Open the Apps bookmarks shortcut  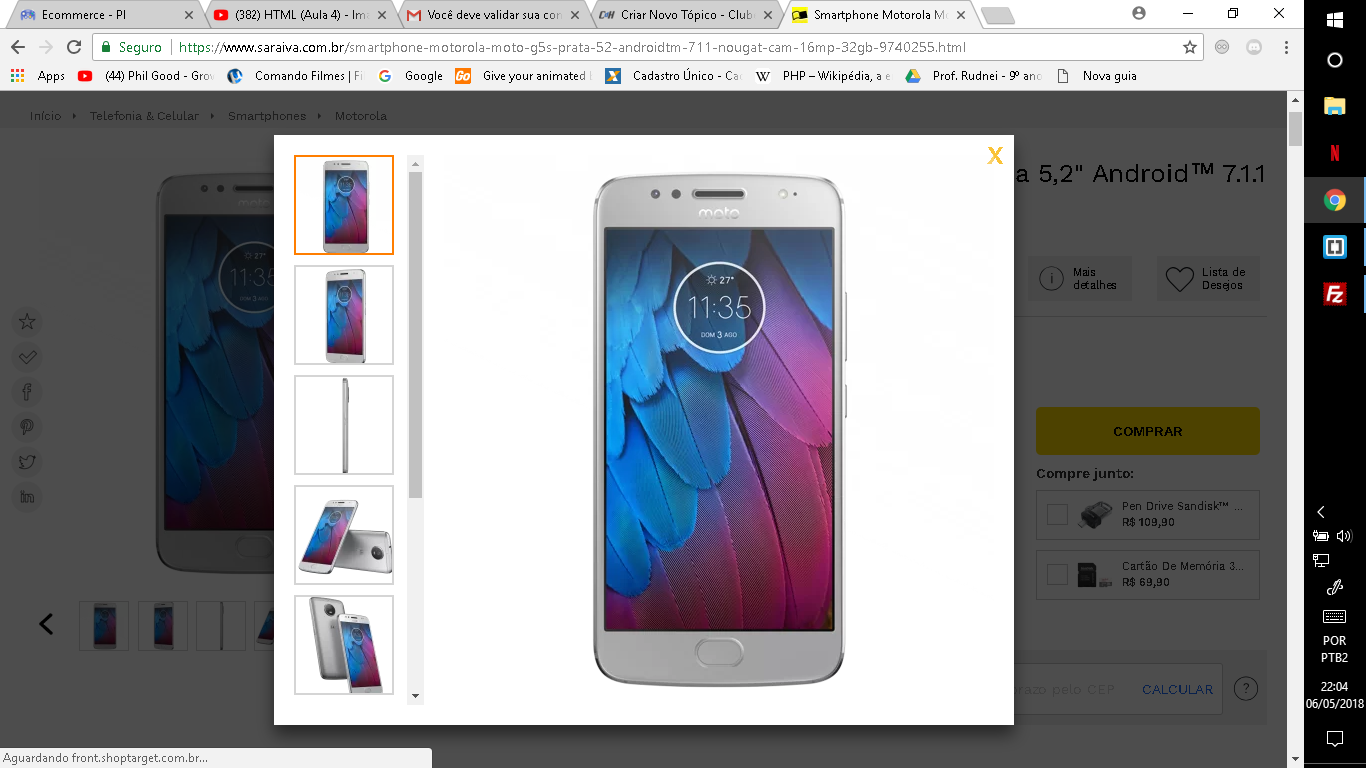37,76
